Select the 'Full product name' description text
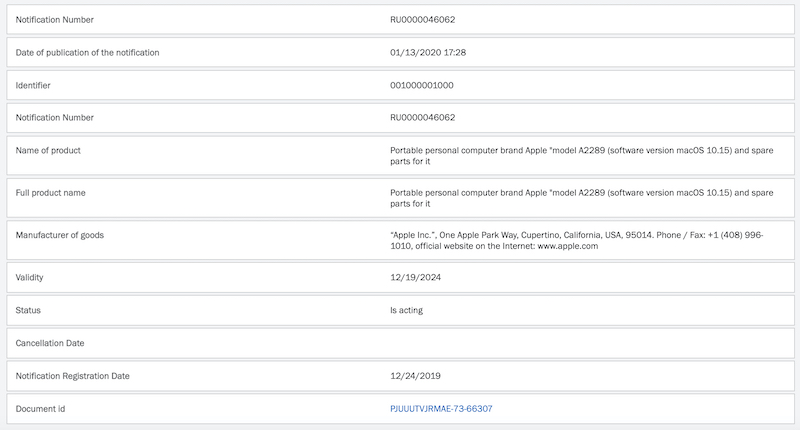This screenshot has height=430, width=800. coord(582,198)
